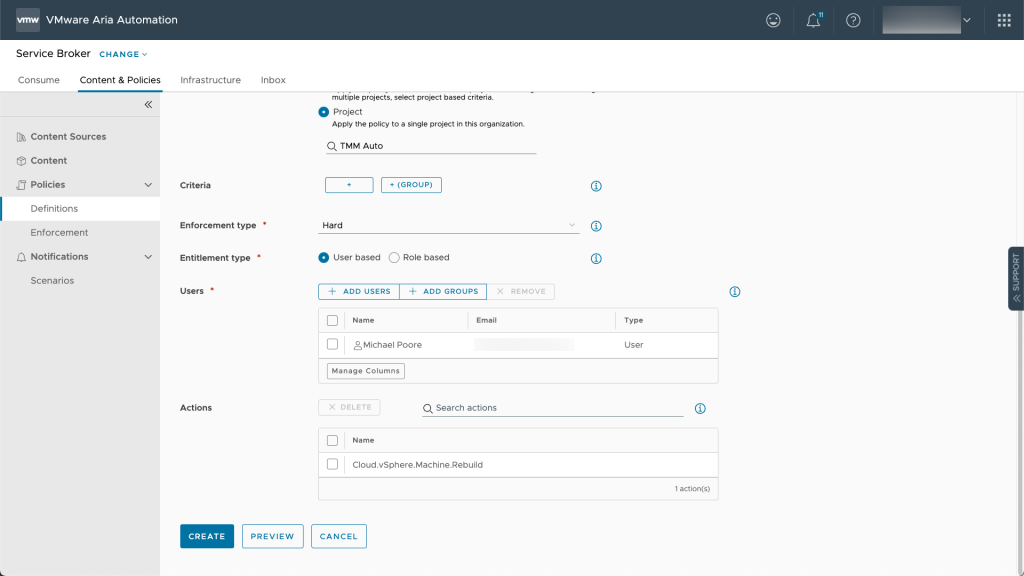Check the box for Michael Poore

(333, 344)
